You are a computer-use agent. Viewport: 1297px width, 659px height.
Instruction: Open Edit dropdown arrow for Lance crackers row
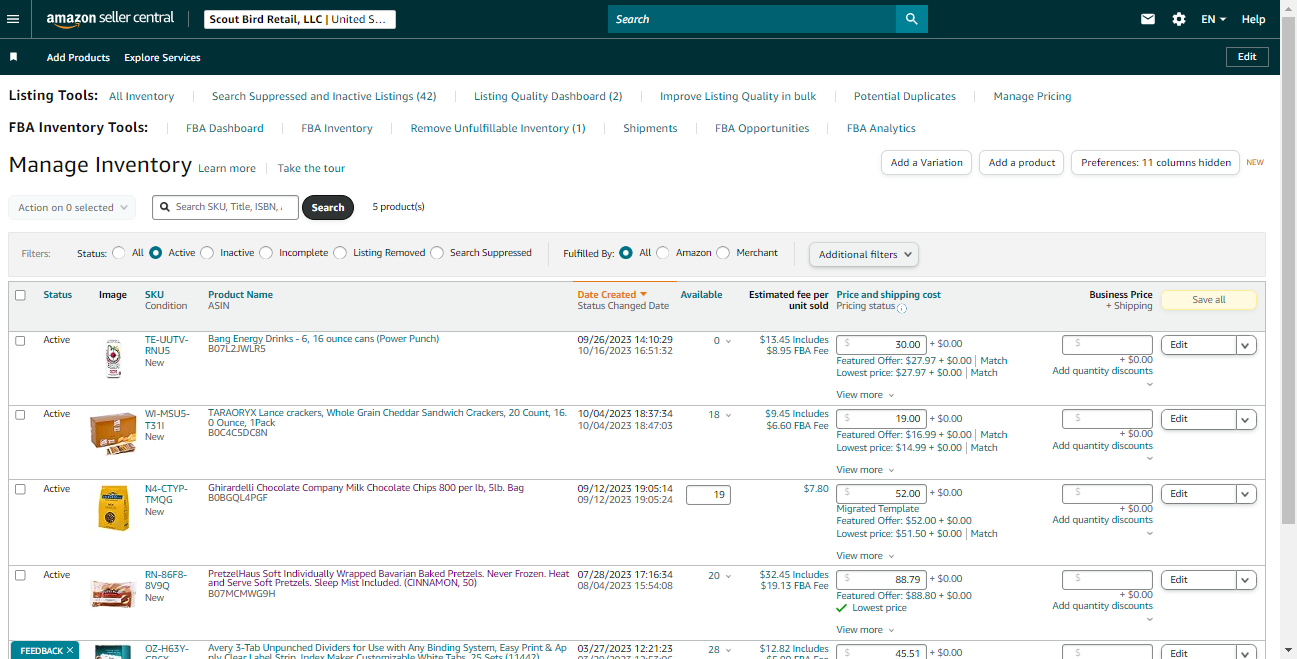[1246, 419]
